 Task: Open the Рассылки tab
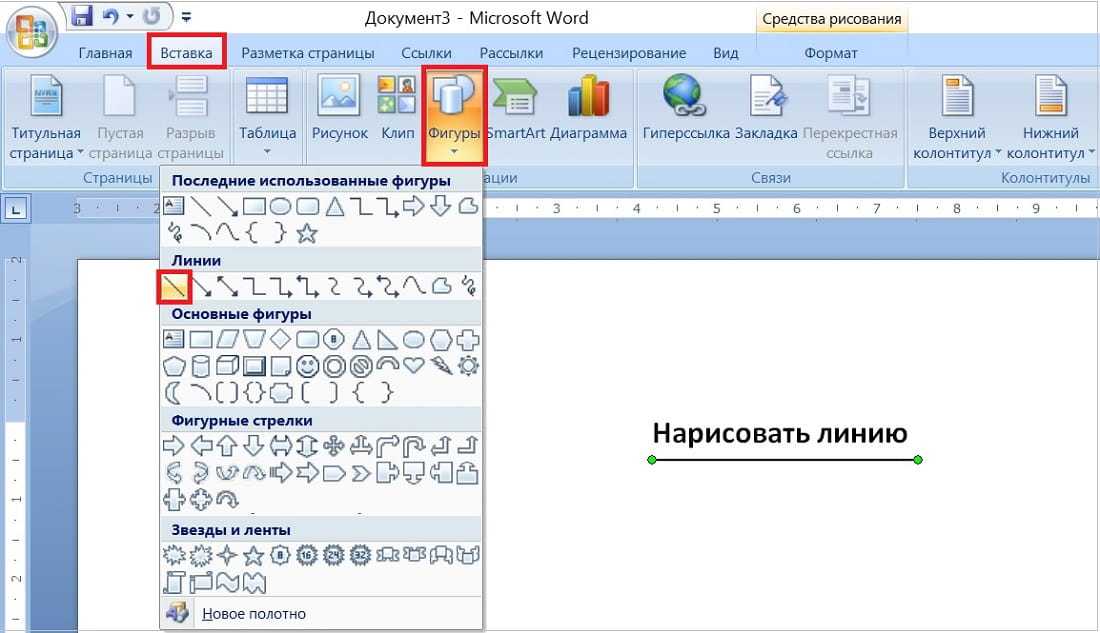[511, 53]
